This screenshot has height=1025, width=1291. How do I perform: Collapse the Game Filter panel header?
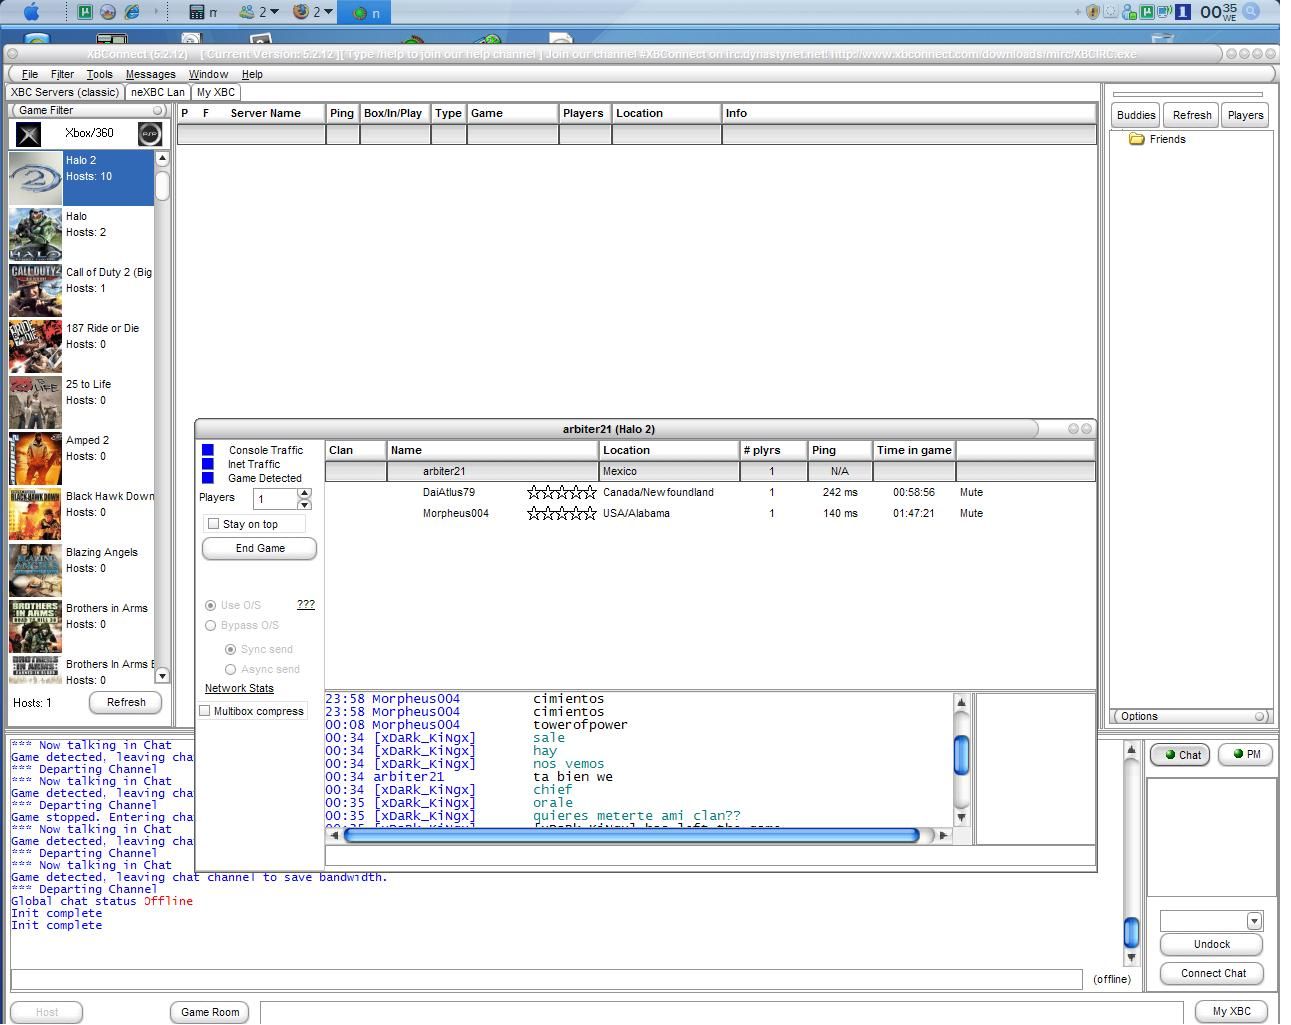click(x=157, y=111)
